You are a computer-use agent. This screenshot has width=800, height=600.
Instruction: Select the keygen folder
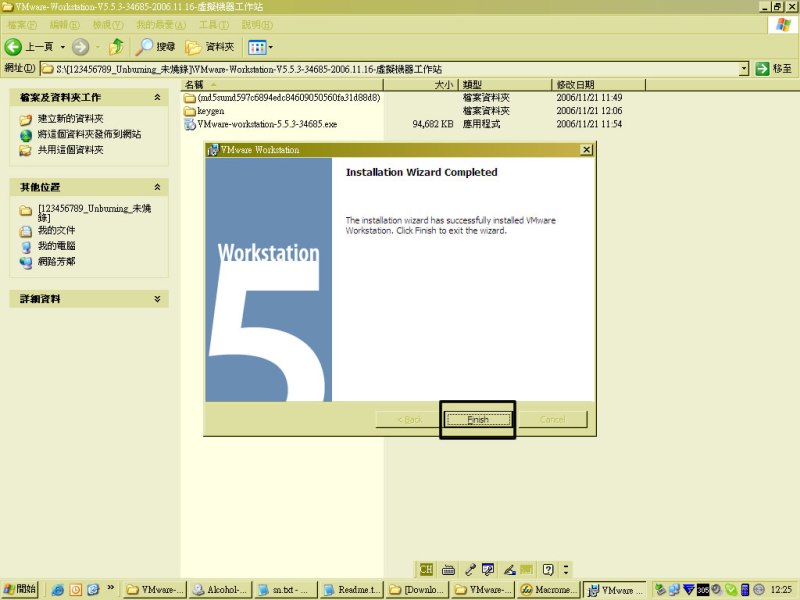tap(204, 111)
